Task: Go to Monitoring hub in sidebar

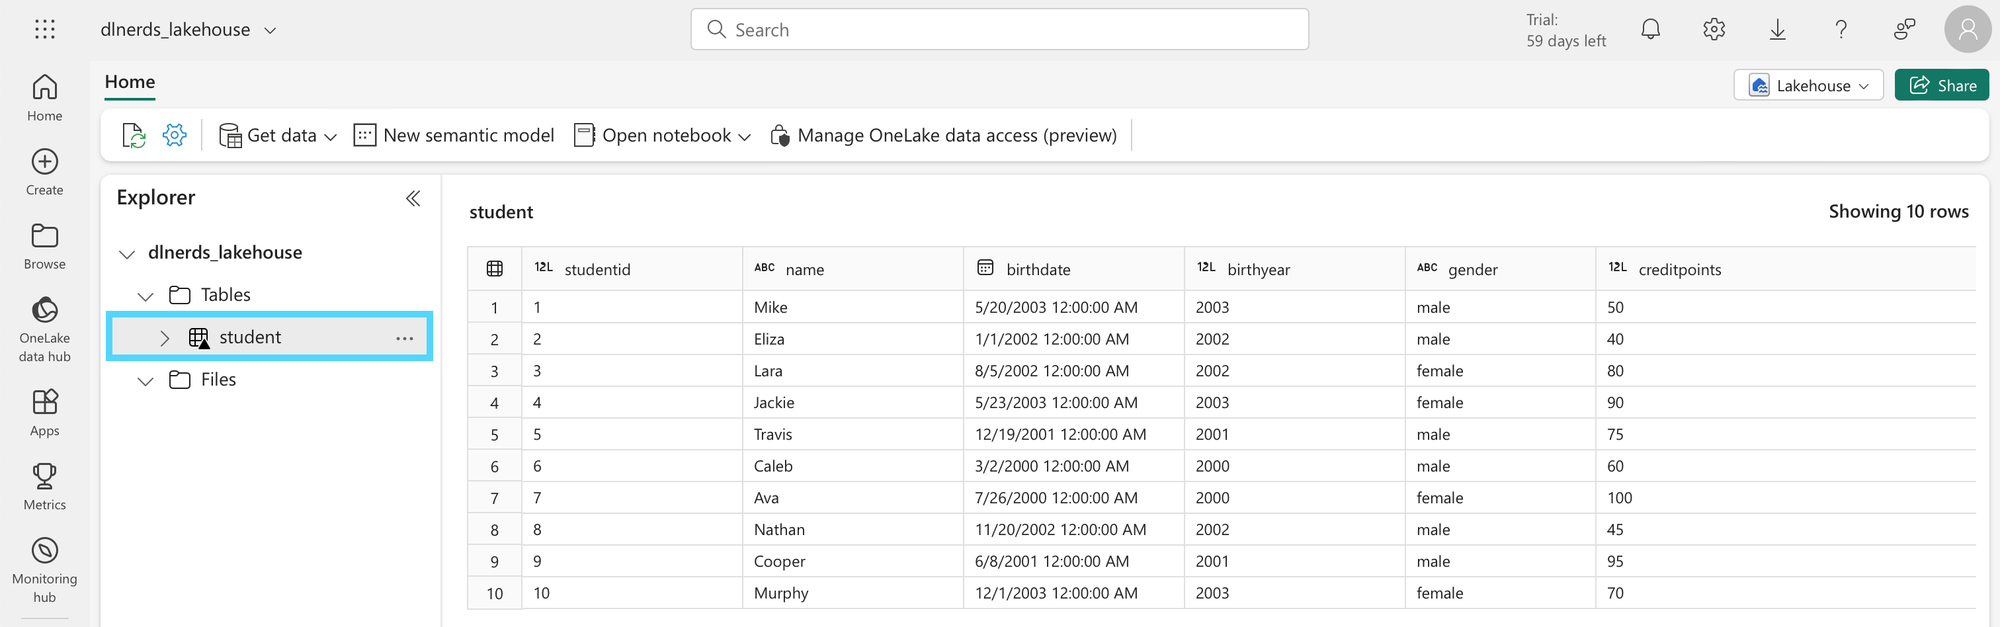Action: click(x=45, y=569)
